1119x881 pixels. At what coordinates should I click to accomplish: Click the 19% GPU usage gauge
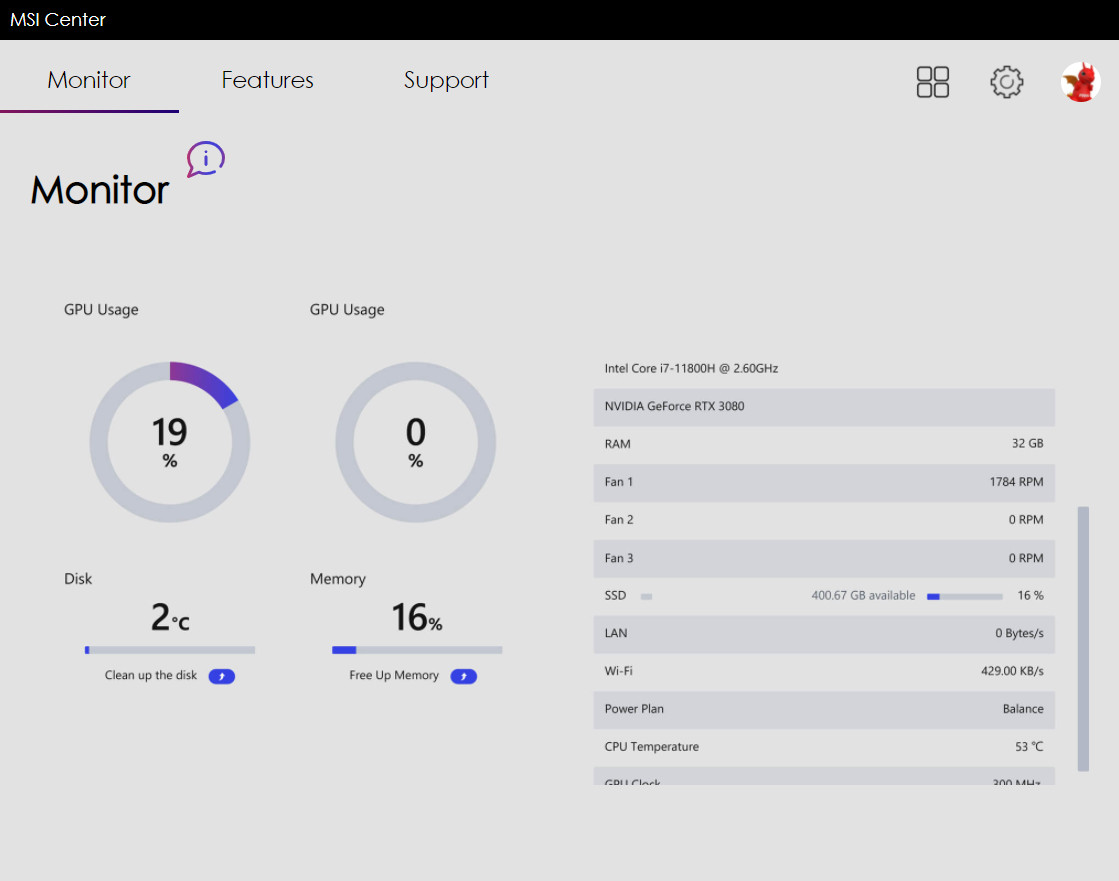(170, 442)
